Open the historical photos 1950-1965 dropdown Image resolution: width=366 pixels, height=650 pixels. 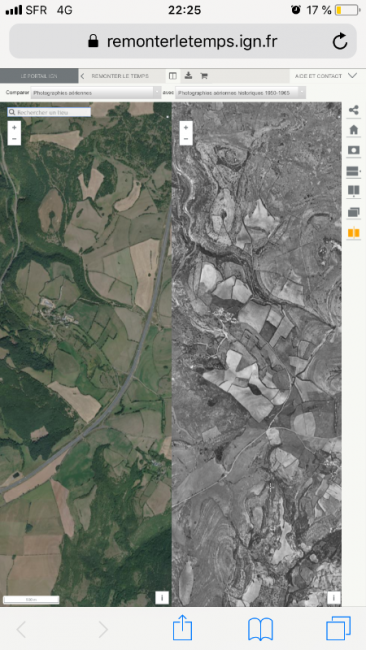[x=240, y=93]
